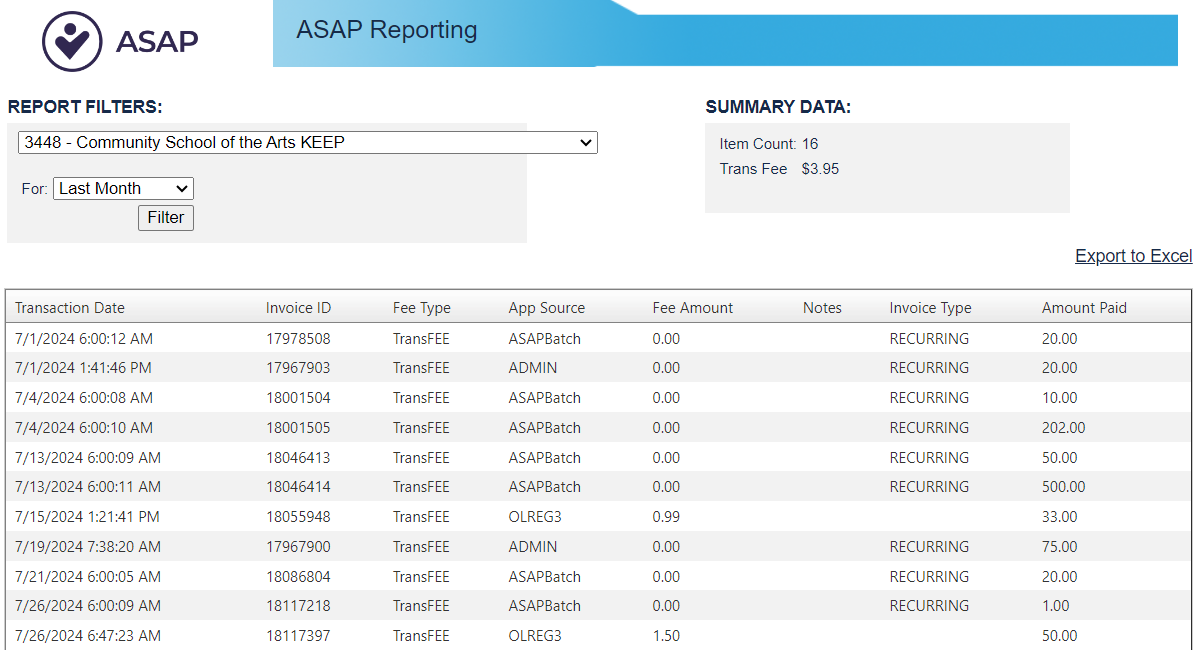Image resolution: width=1200 pixels, height=650 pixels.
Task: Click OLREG3 app source for invoice 18055948
Action: click(535, 517)
